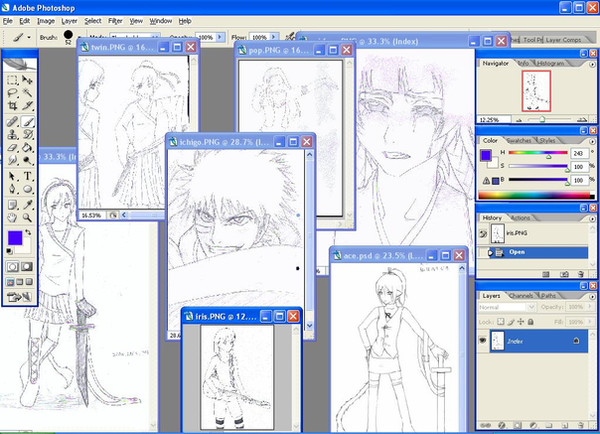
Task: Open the History panel flyout menu
Action: coord(592,219)
